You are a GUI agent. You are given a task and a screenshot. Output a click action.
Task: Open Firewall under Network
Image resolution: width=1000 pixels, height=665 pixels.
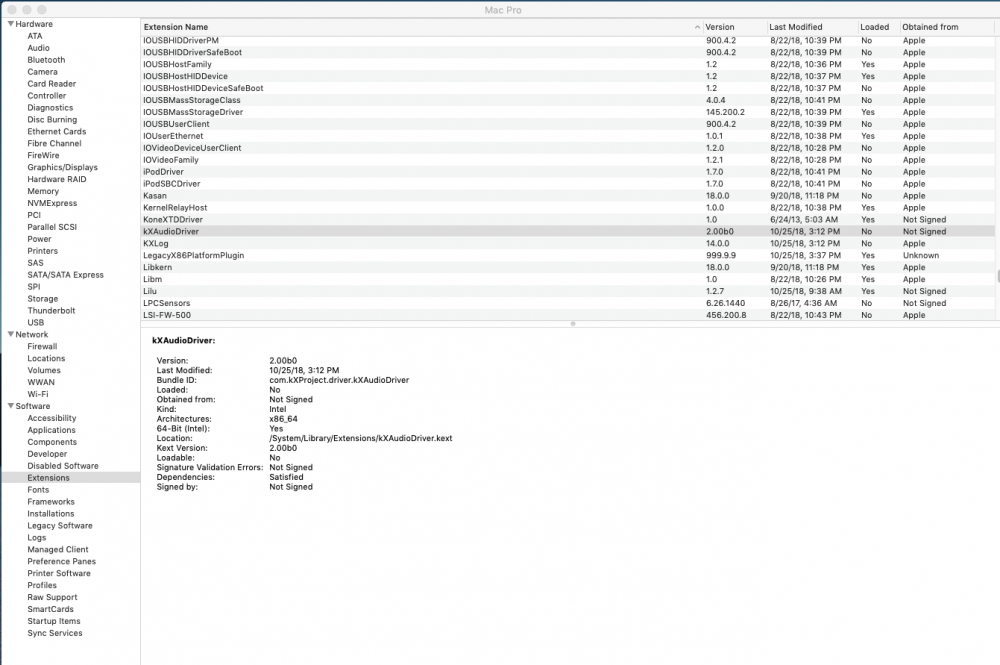coord(42,346)
